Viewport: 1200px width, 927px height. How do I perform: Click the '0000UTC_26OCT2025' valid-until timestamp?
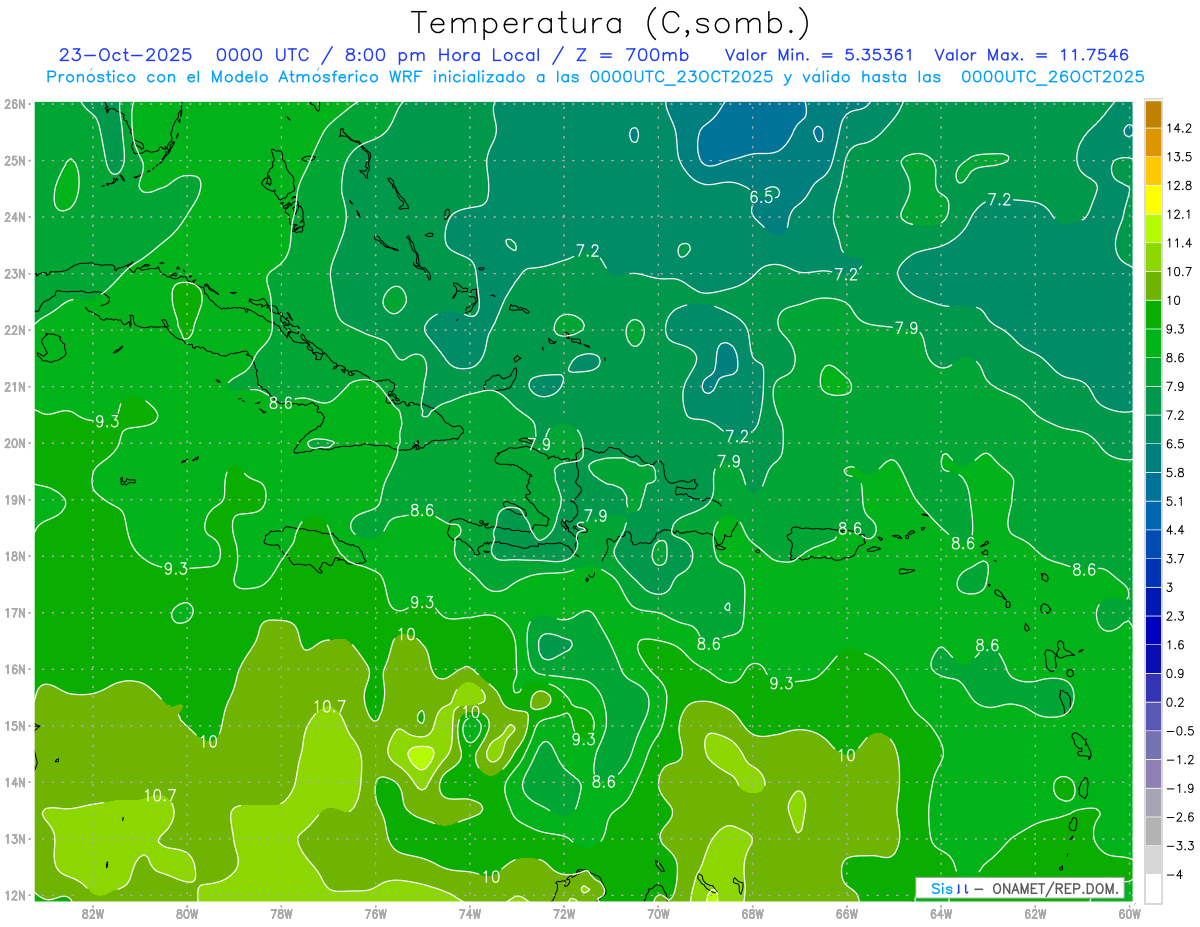(x=1052, y=77)
